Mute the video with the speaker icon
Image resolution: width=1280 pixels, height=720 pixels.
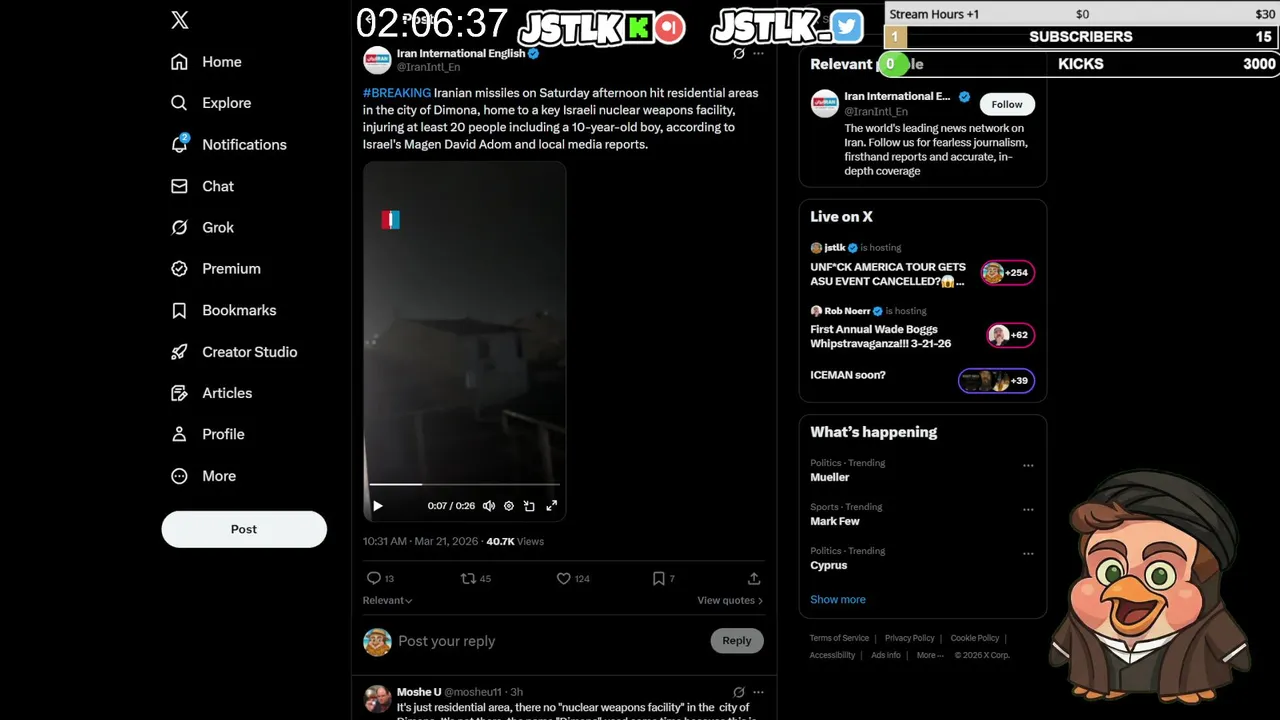point(489,506)
